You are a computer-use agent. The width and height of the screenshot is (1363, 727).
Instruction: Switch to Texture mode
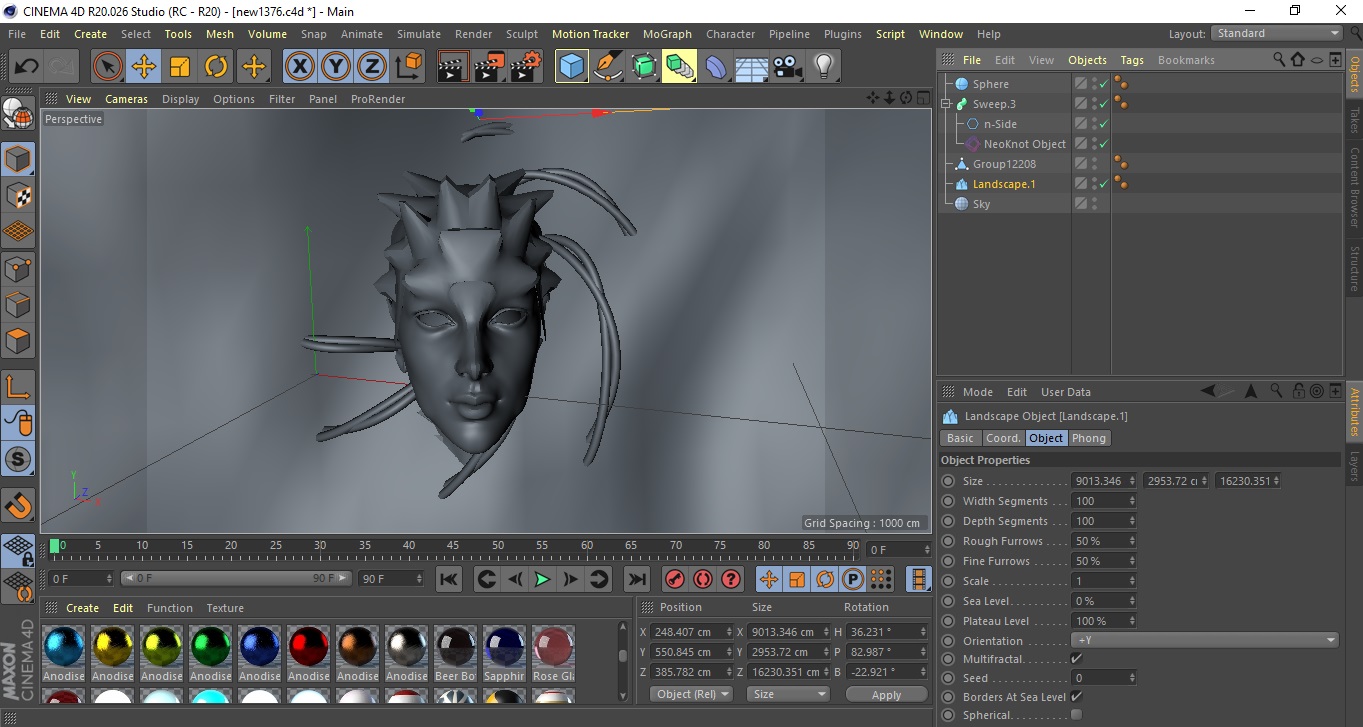(18, 195)
